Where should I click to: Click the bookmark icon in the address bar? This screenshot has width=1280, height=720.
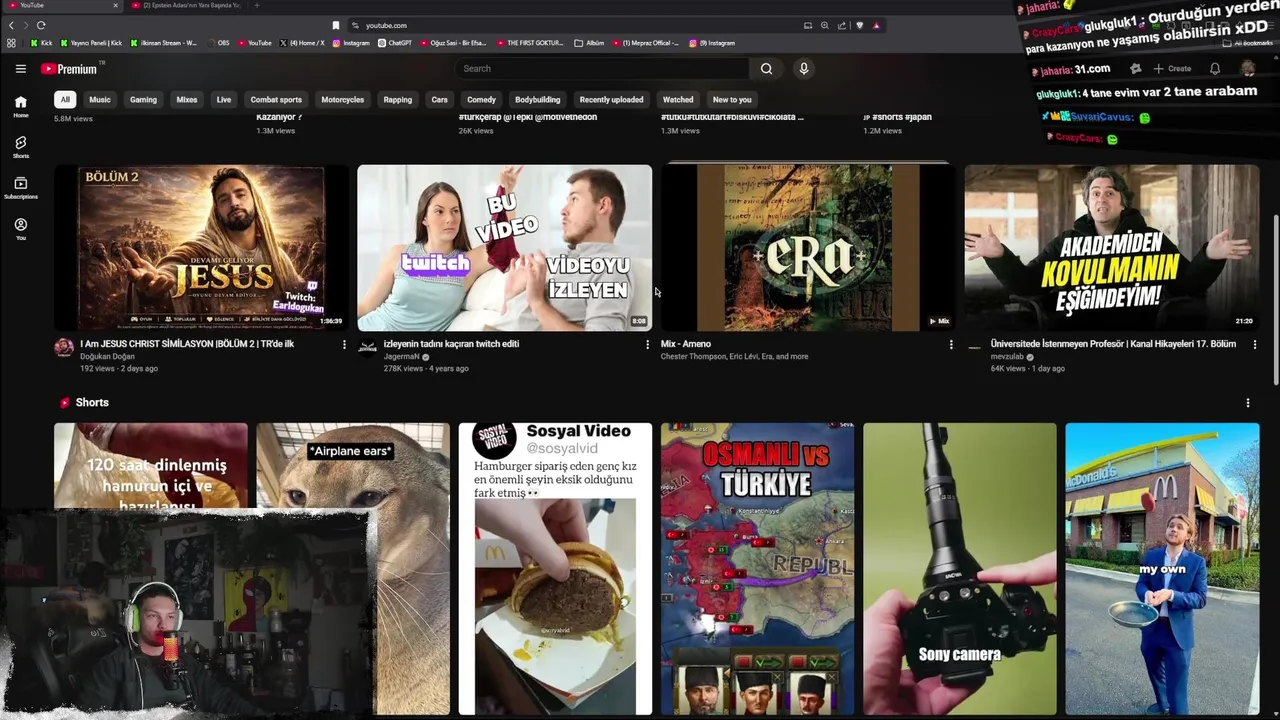click(335, 25)
